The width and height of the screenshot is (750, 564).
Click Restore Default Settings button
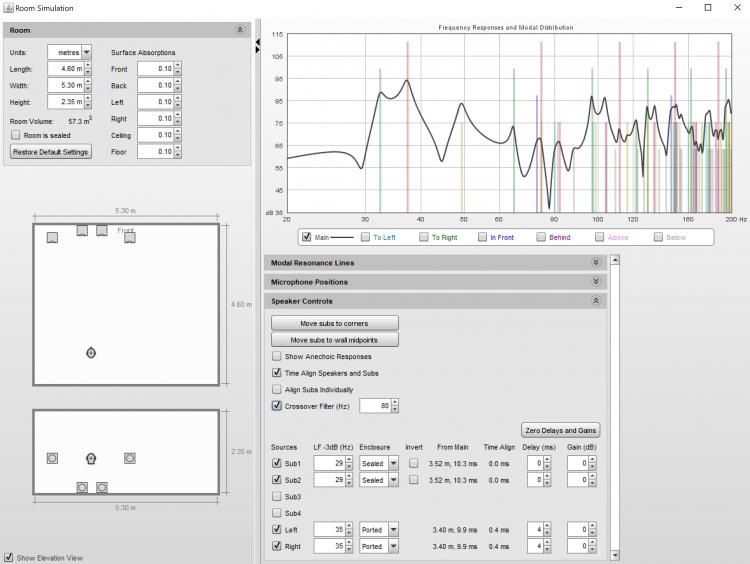tap(51, 152)
